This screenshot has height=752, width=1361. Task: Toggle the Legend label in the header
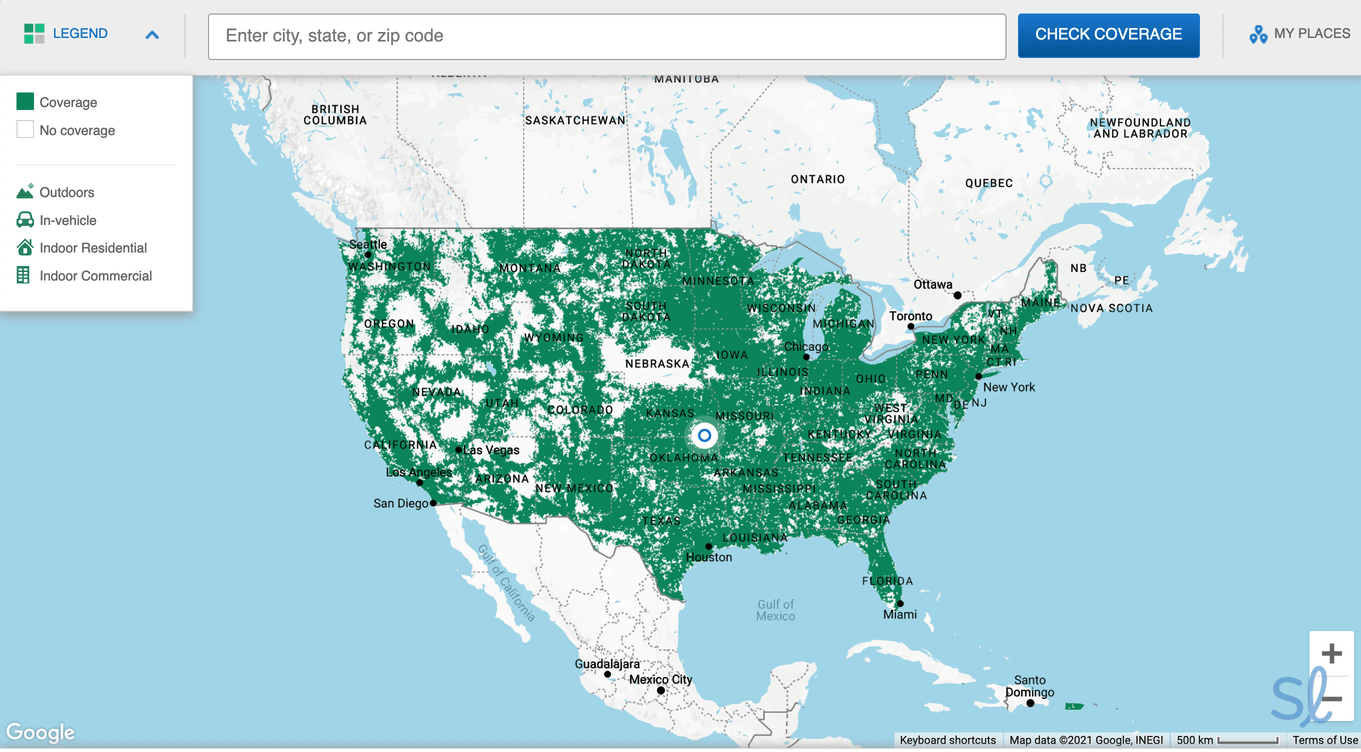[x=80, y=34]
